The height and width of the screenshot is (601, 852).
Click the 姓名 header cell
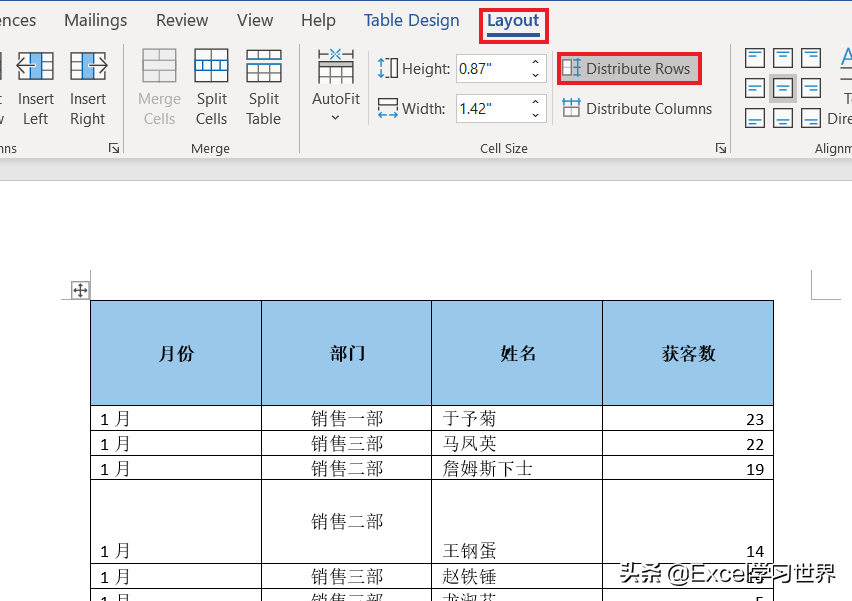(517, 353)
